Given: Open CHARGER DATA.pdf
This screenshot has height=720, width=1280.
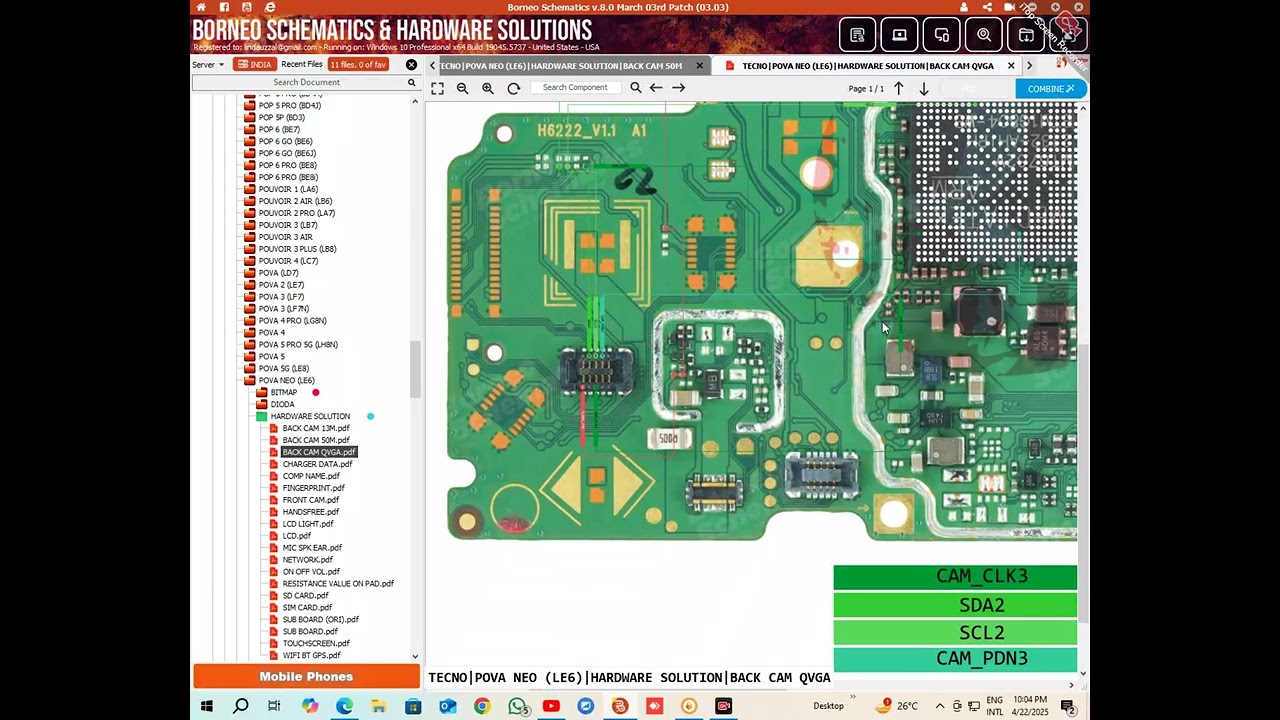Looking at the screenshot, I should 317,464.
